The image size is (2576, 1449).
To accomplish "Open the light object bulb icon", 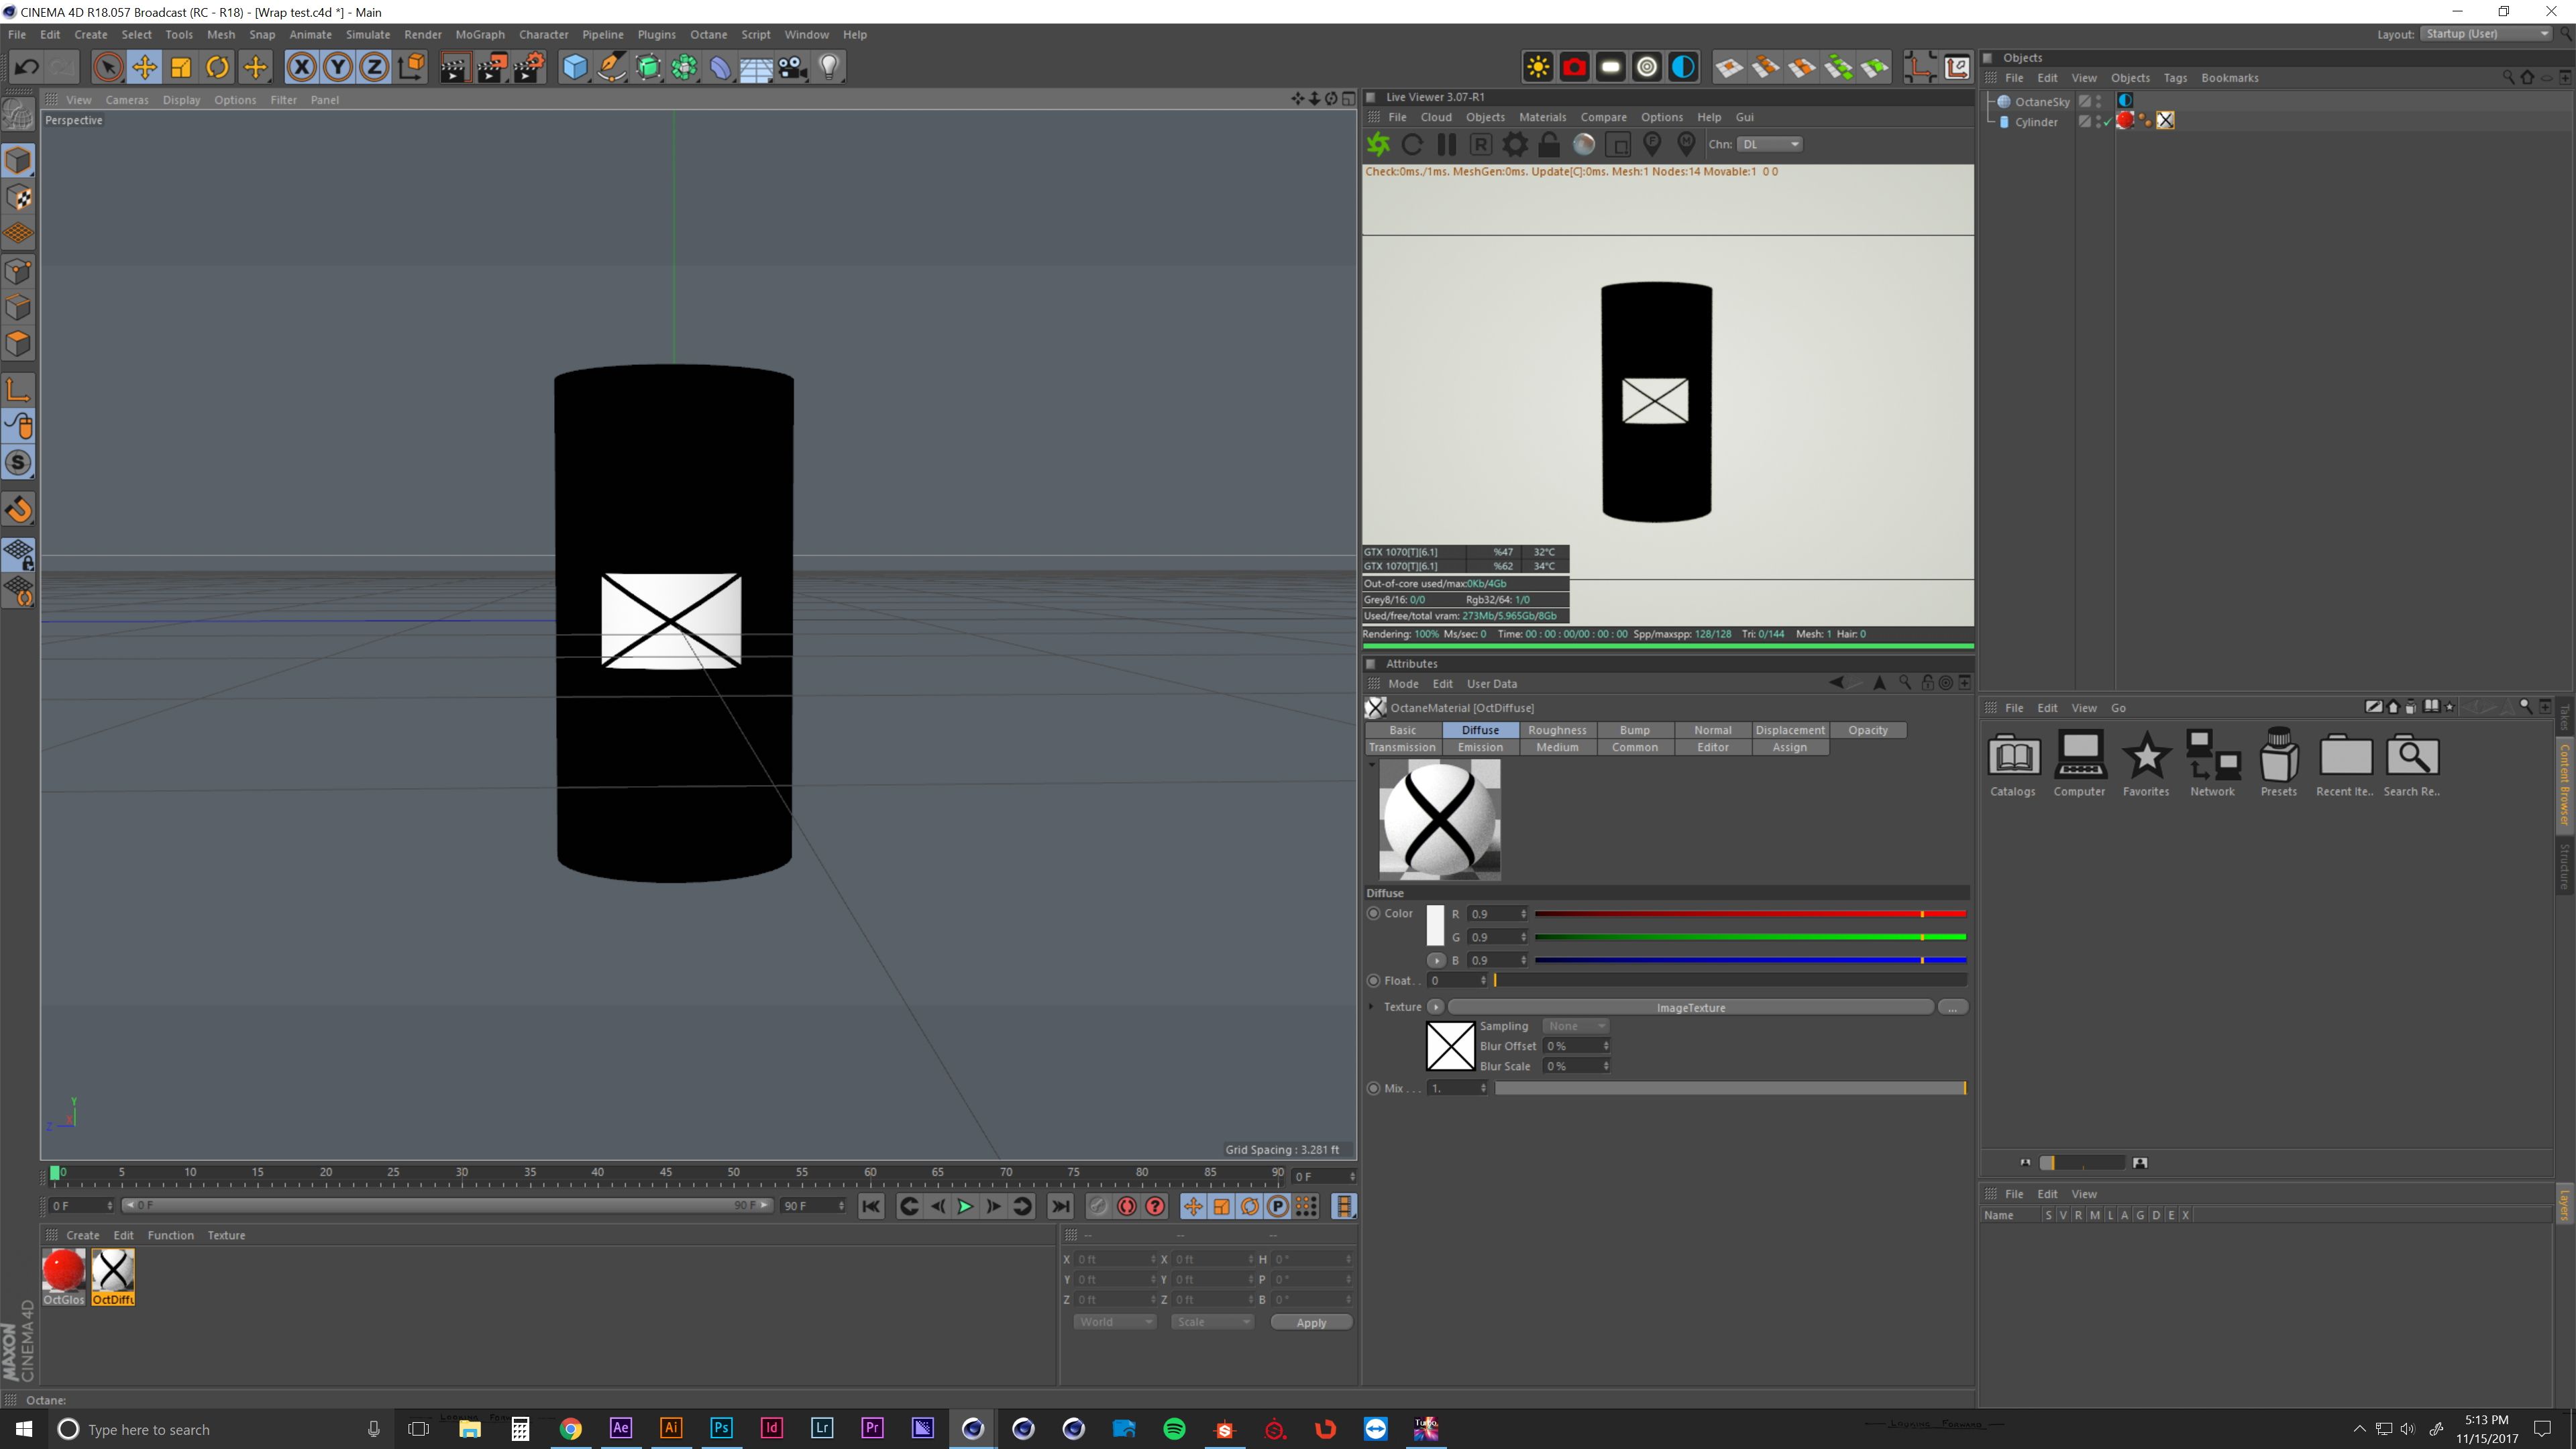I will 829,67.
